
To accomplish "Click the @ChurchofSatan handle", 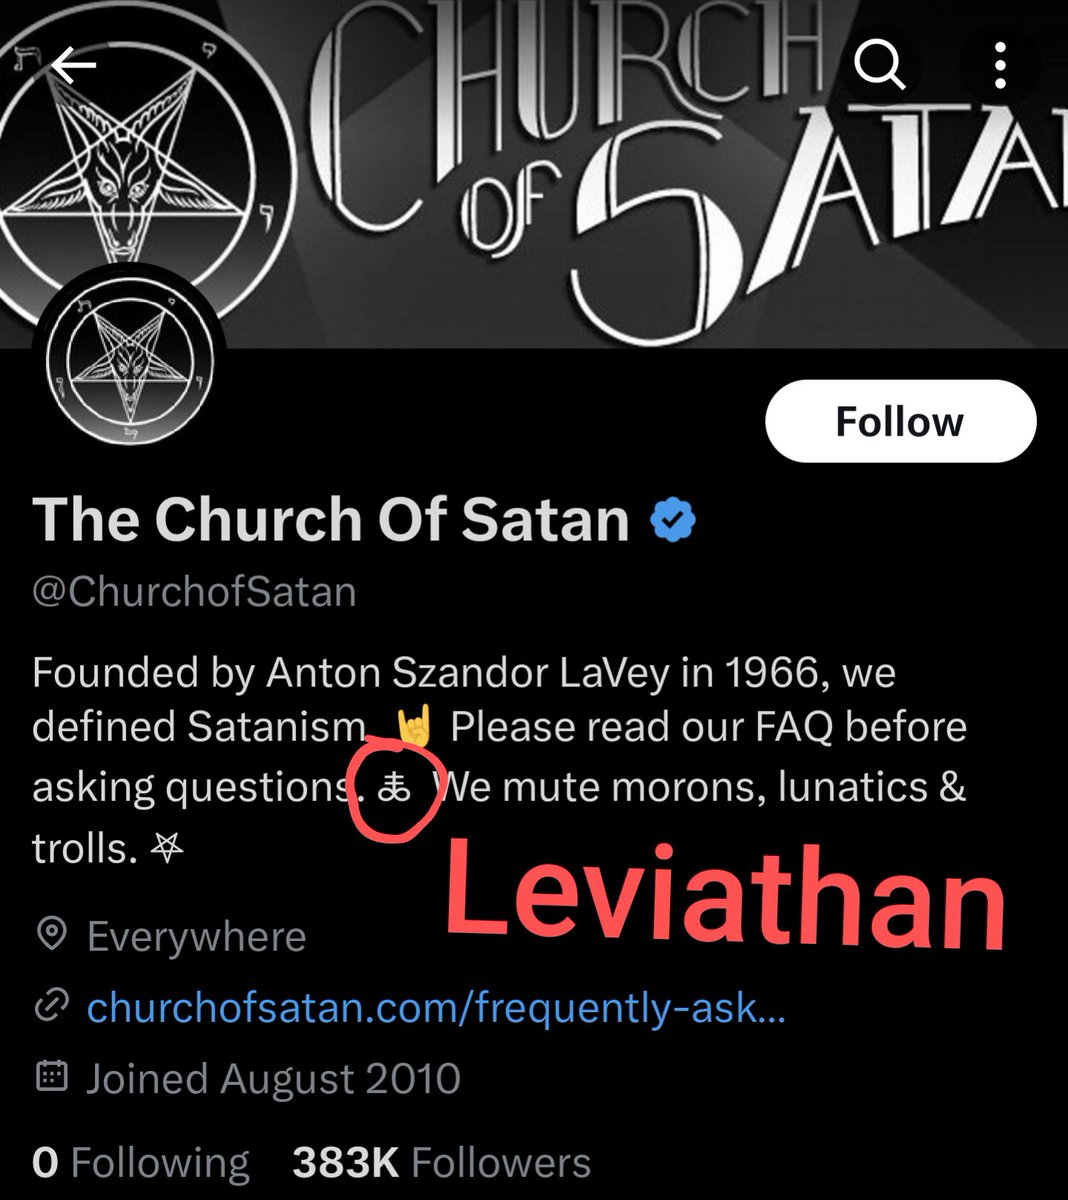I will click(194, 592).
